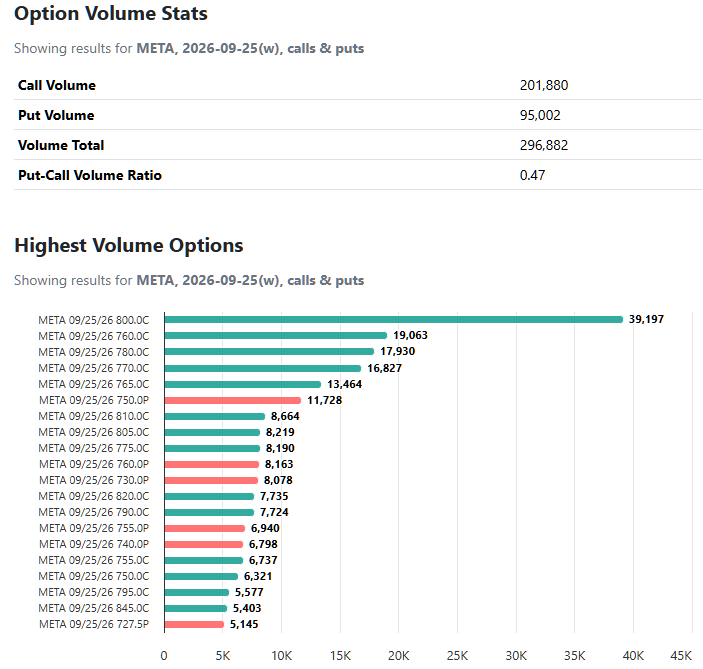Click the red META 755.0P bar
This screenshot has width=703, height=669.
pyautogui.click(x=205, y=528)
